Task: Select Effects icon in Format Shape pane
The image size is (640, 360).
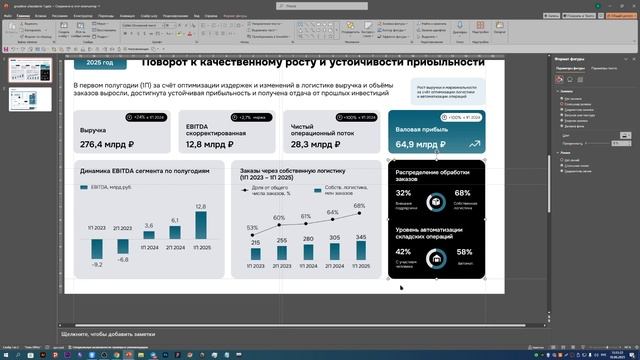Action: coord(570,79)
